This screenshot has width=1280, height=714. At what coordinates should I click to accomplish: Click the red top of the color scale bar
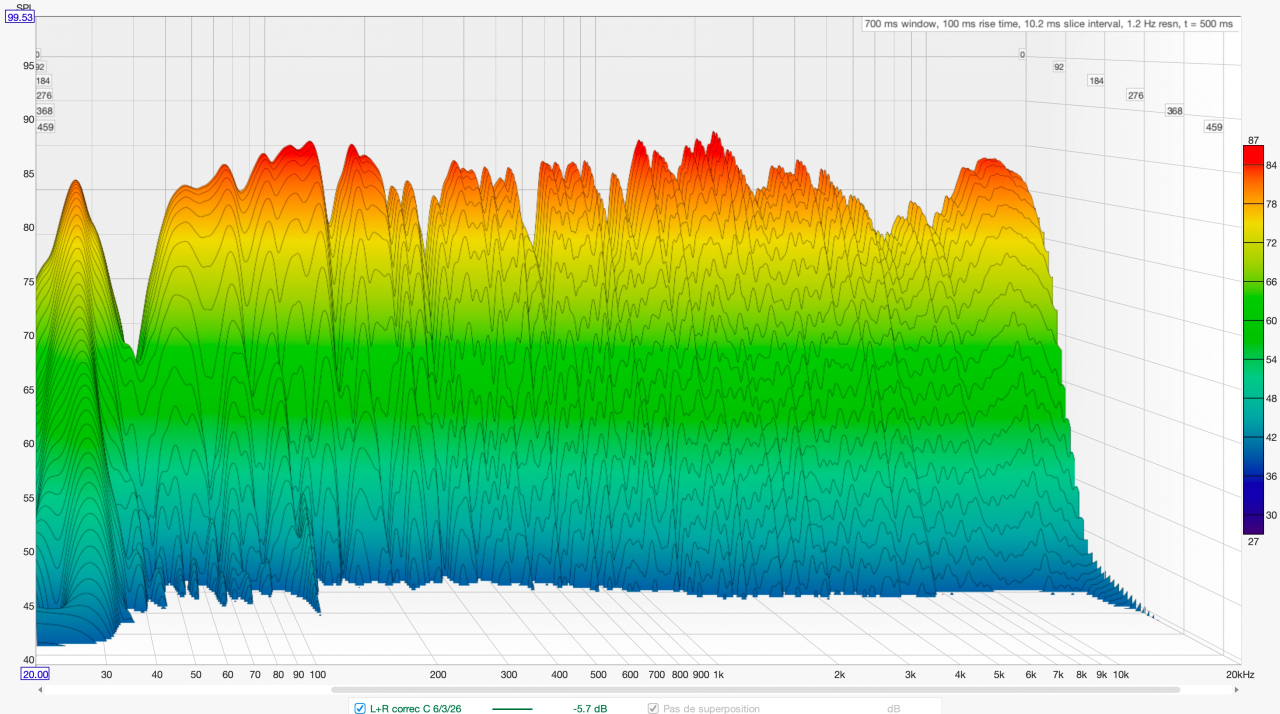1252,153
